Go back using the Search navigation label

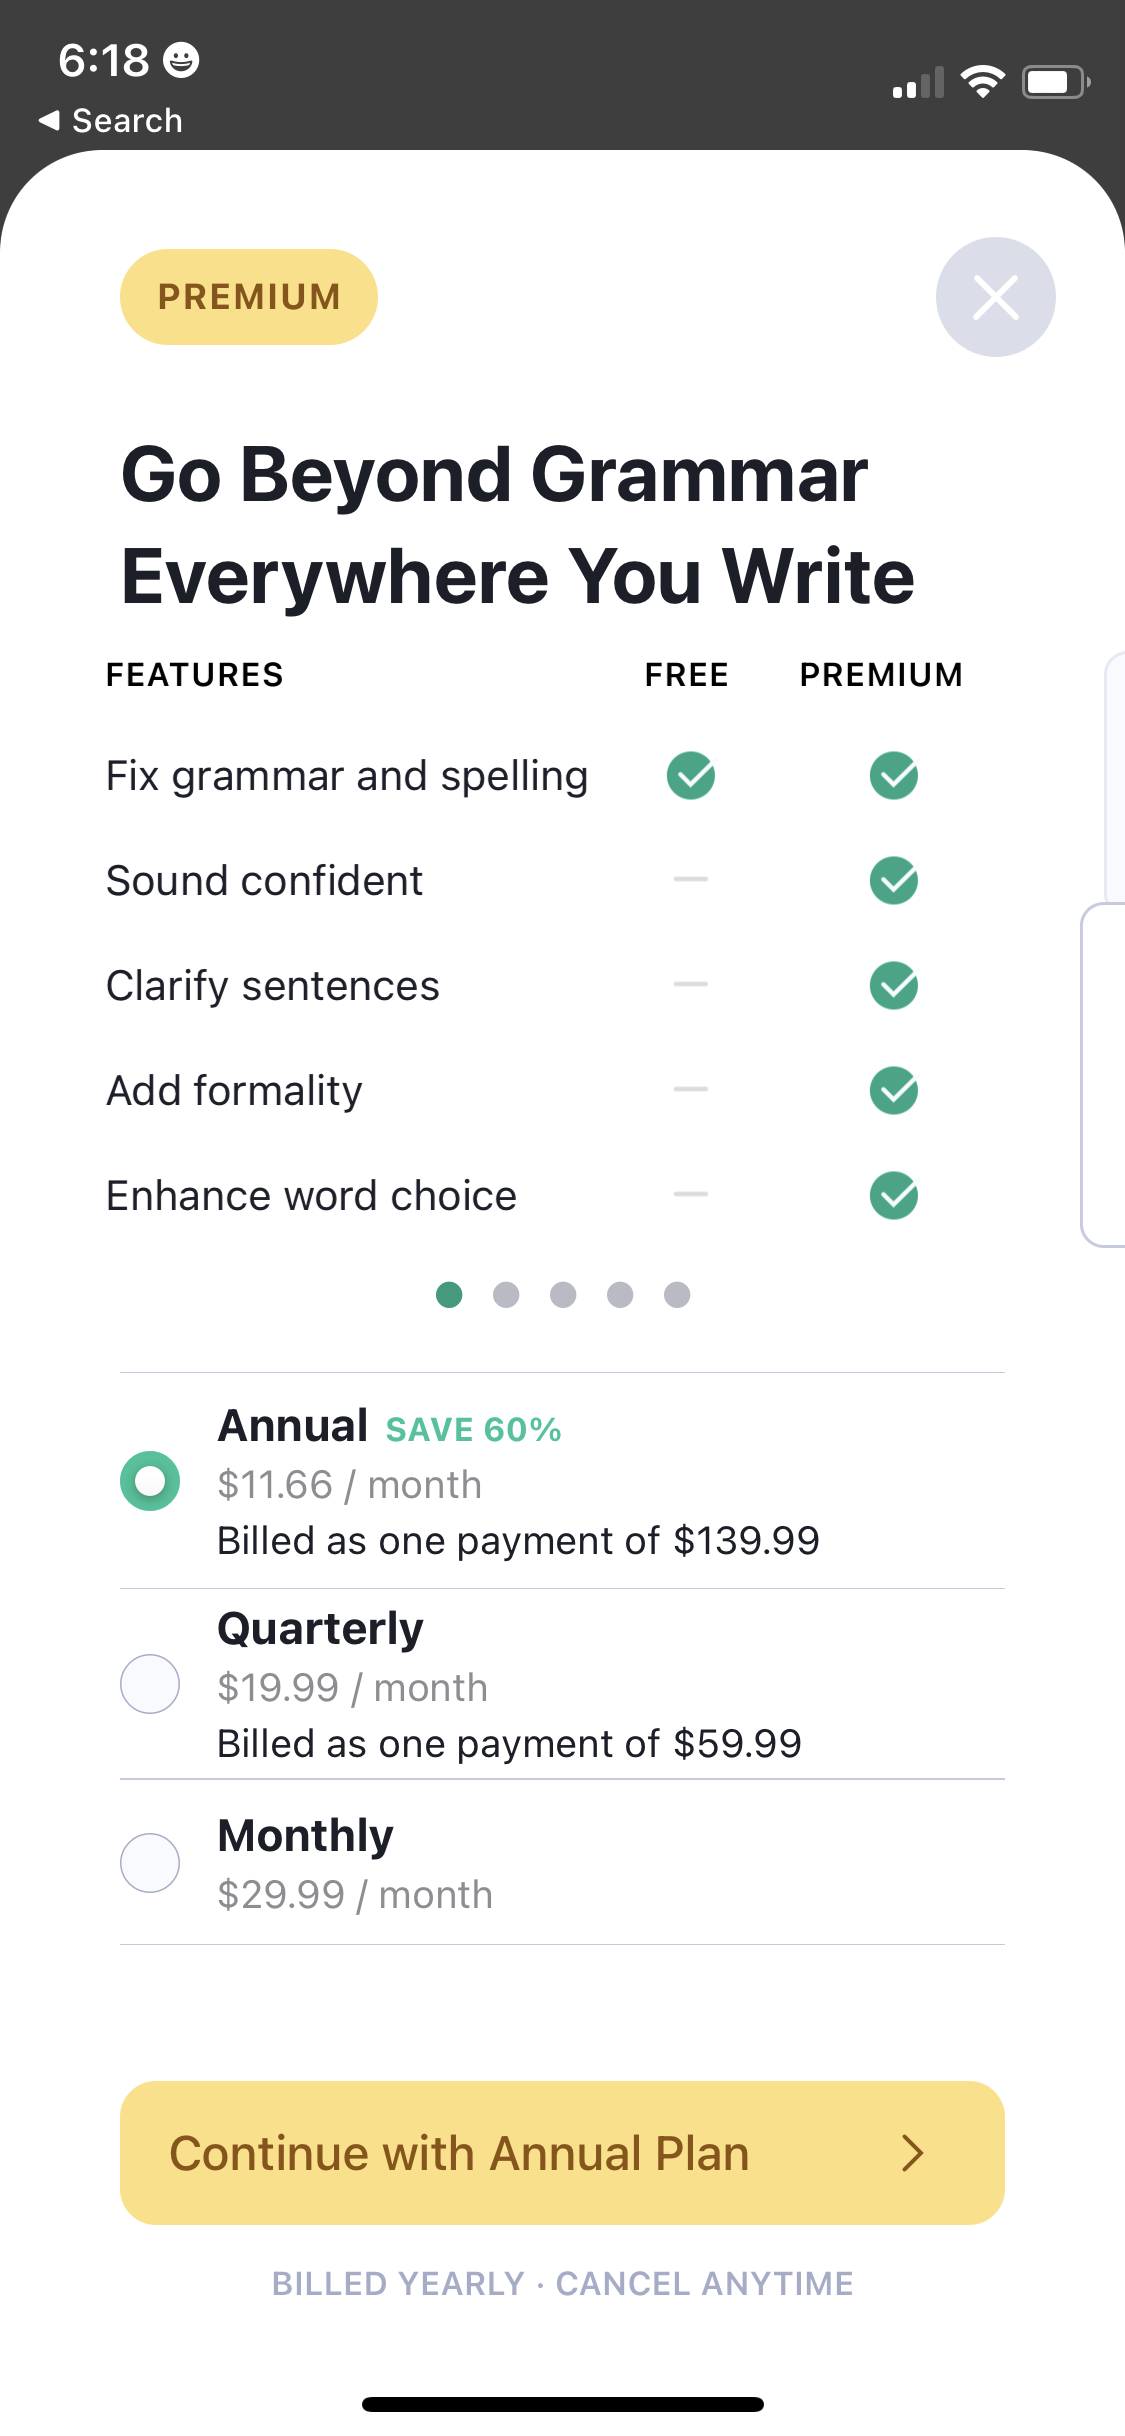(110, 119)
